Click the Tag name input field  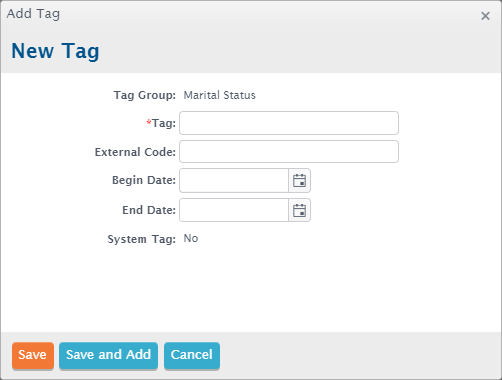pyautogui.click(x=289, y=123)
